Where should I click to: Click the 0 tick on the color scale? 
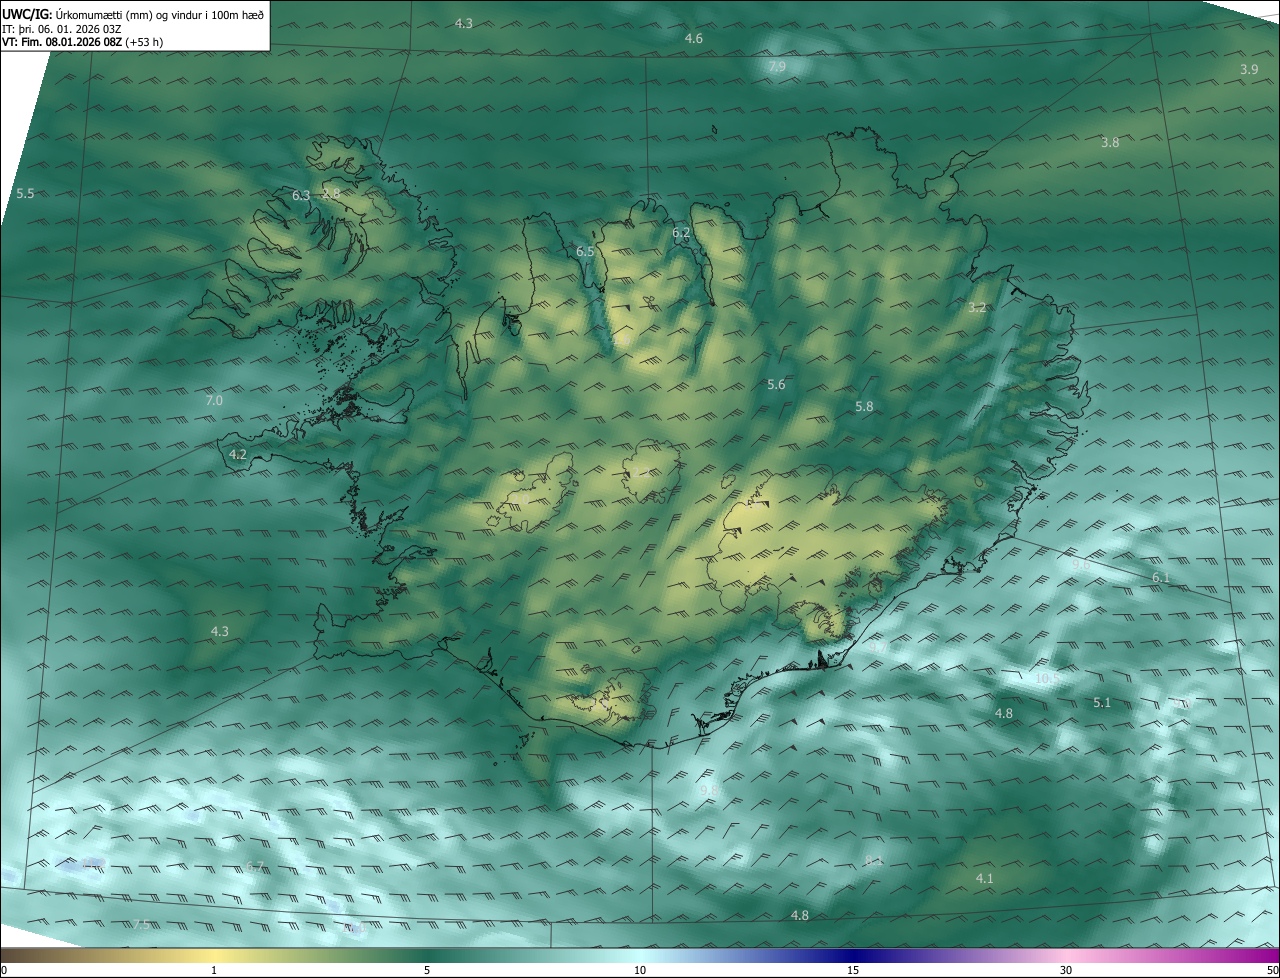pos(4,970)
